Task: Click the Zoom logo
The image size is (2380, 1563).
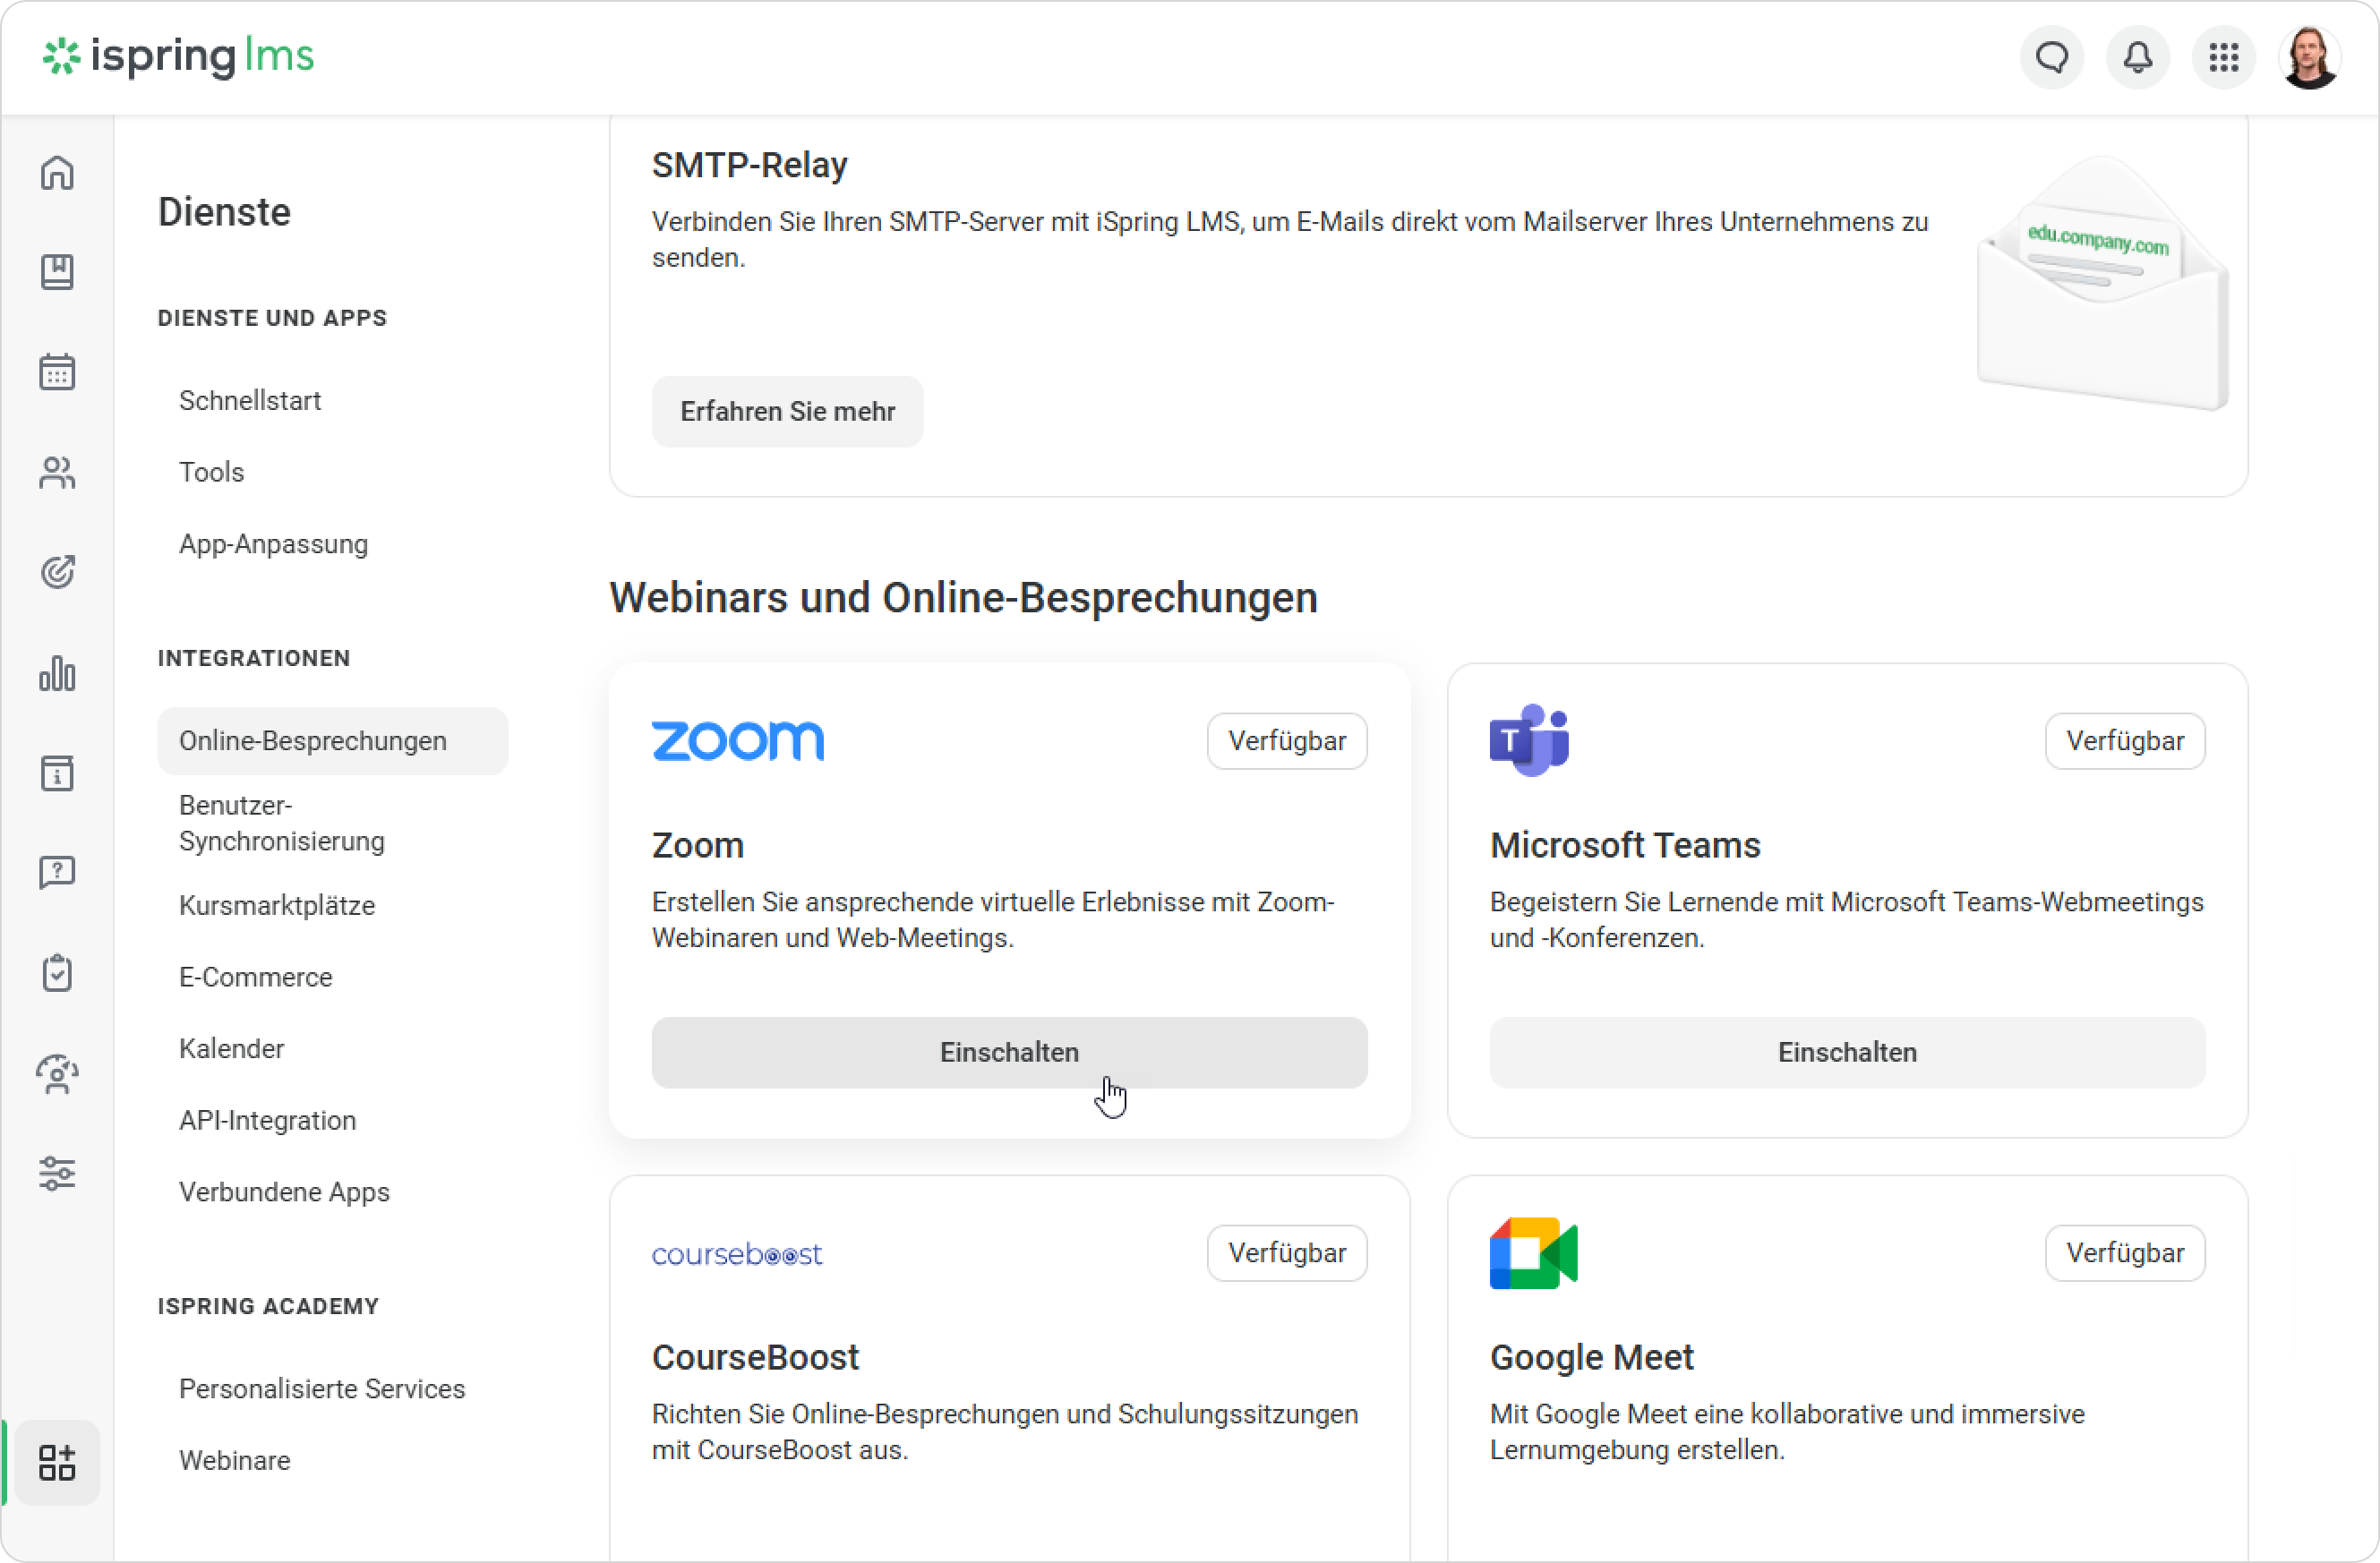Action: pos(738,741)
